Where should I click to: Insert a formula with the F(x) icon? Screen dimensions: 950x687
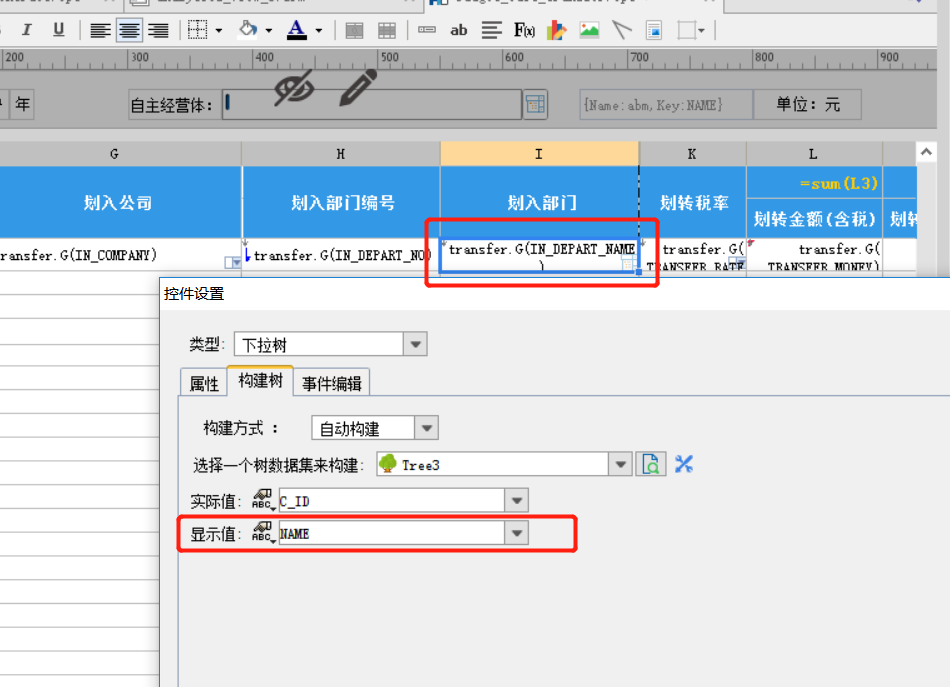click(524, 30)
